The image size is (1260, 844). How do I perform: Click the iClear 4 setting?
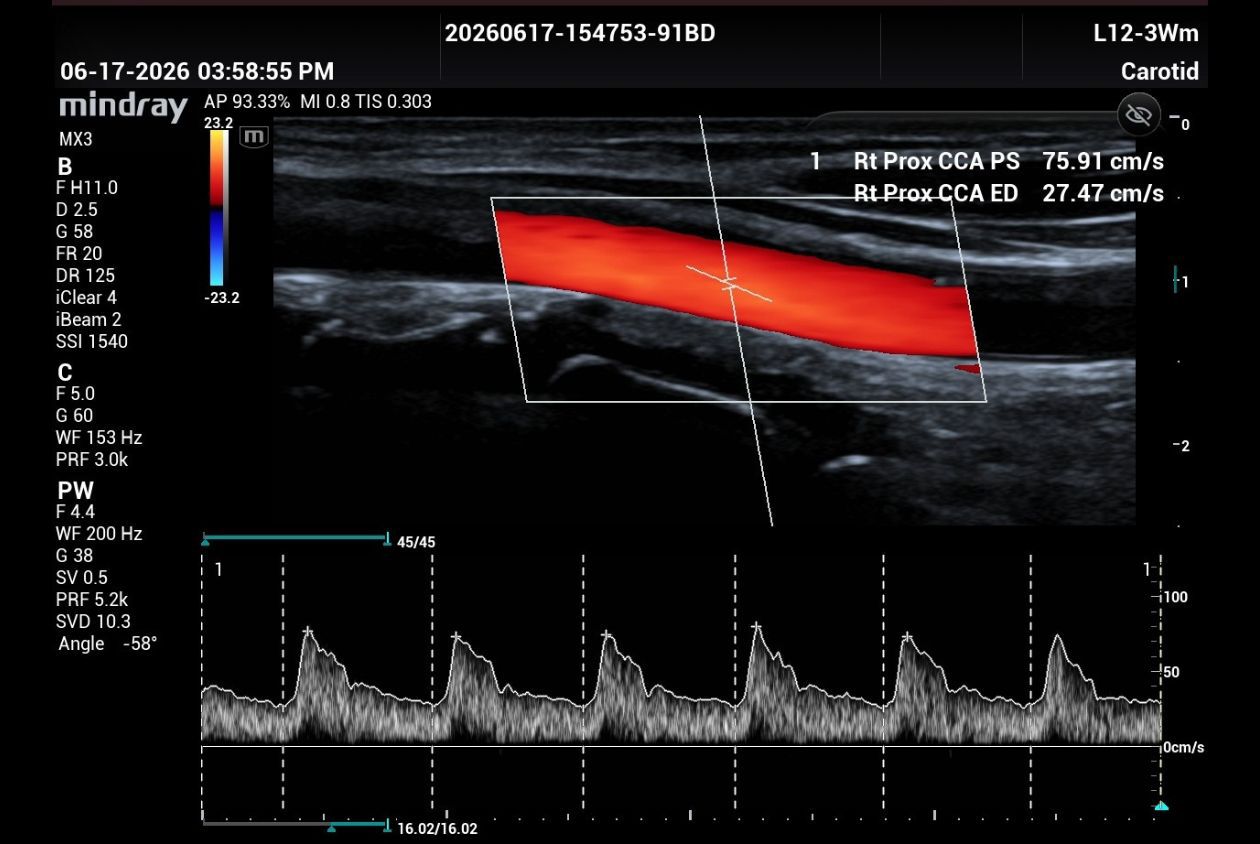(x=86, y=298)
